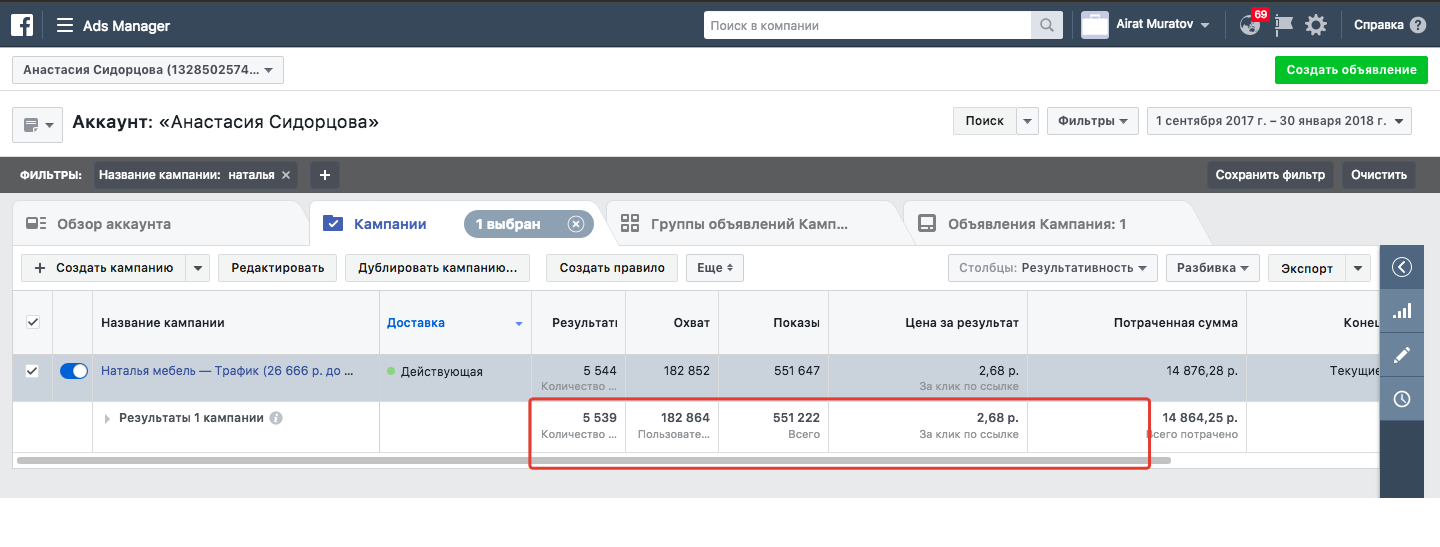Switch to the Обзор аккаунта tab
Image resolution: width=1440 pixels, height=547 pixels.
tap(112, 224)
